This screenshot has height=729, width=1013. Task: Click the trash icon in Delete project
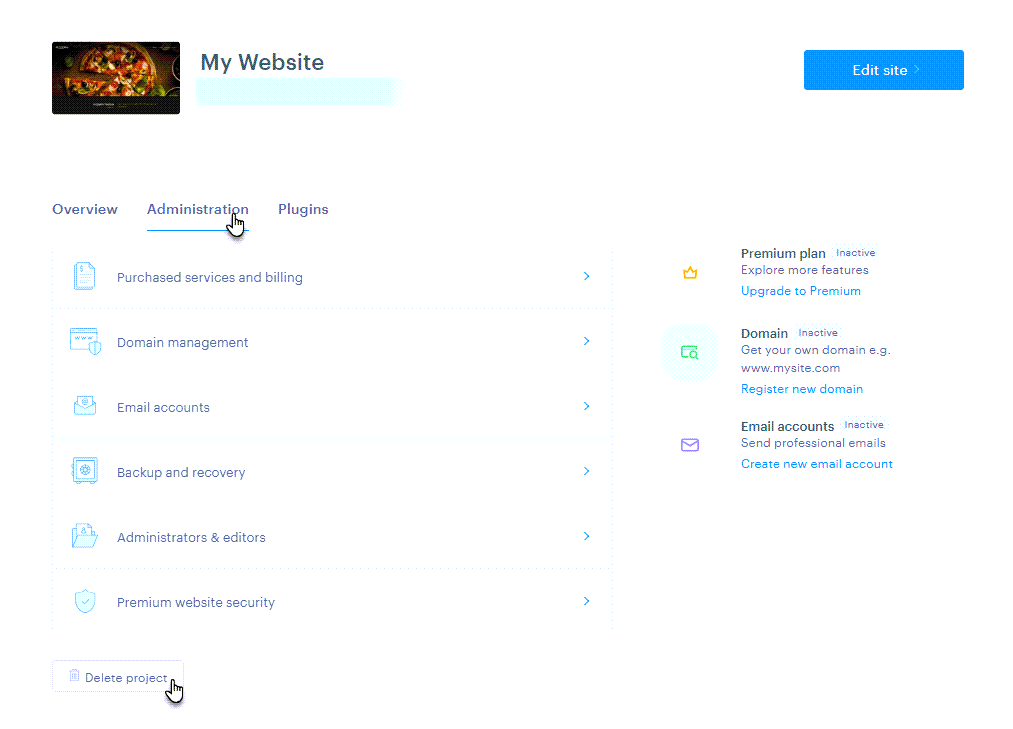[x=74, y=675]
